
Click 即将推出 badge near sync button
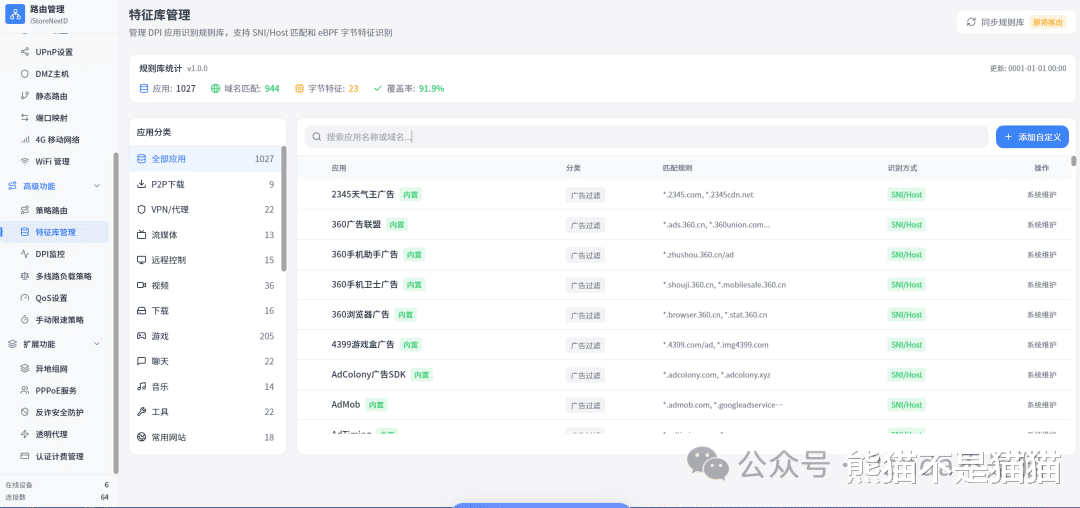click(x=1048, y=22)
